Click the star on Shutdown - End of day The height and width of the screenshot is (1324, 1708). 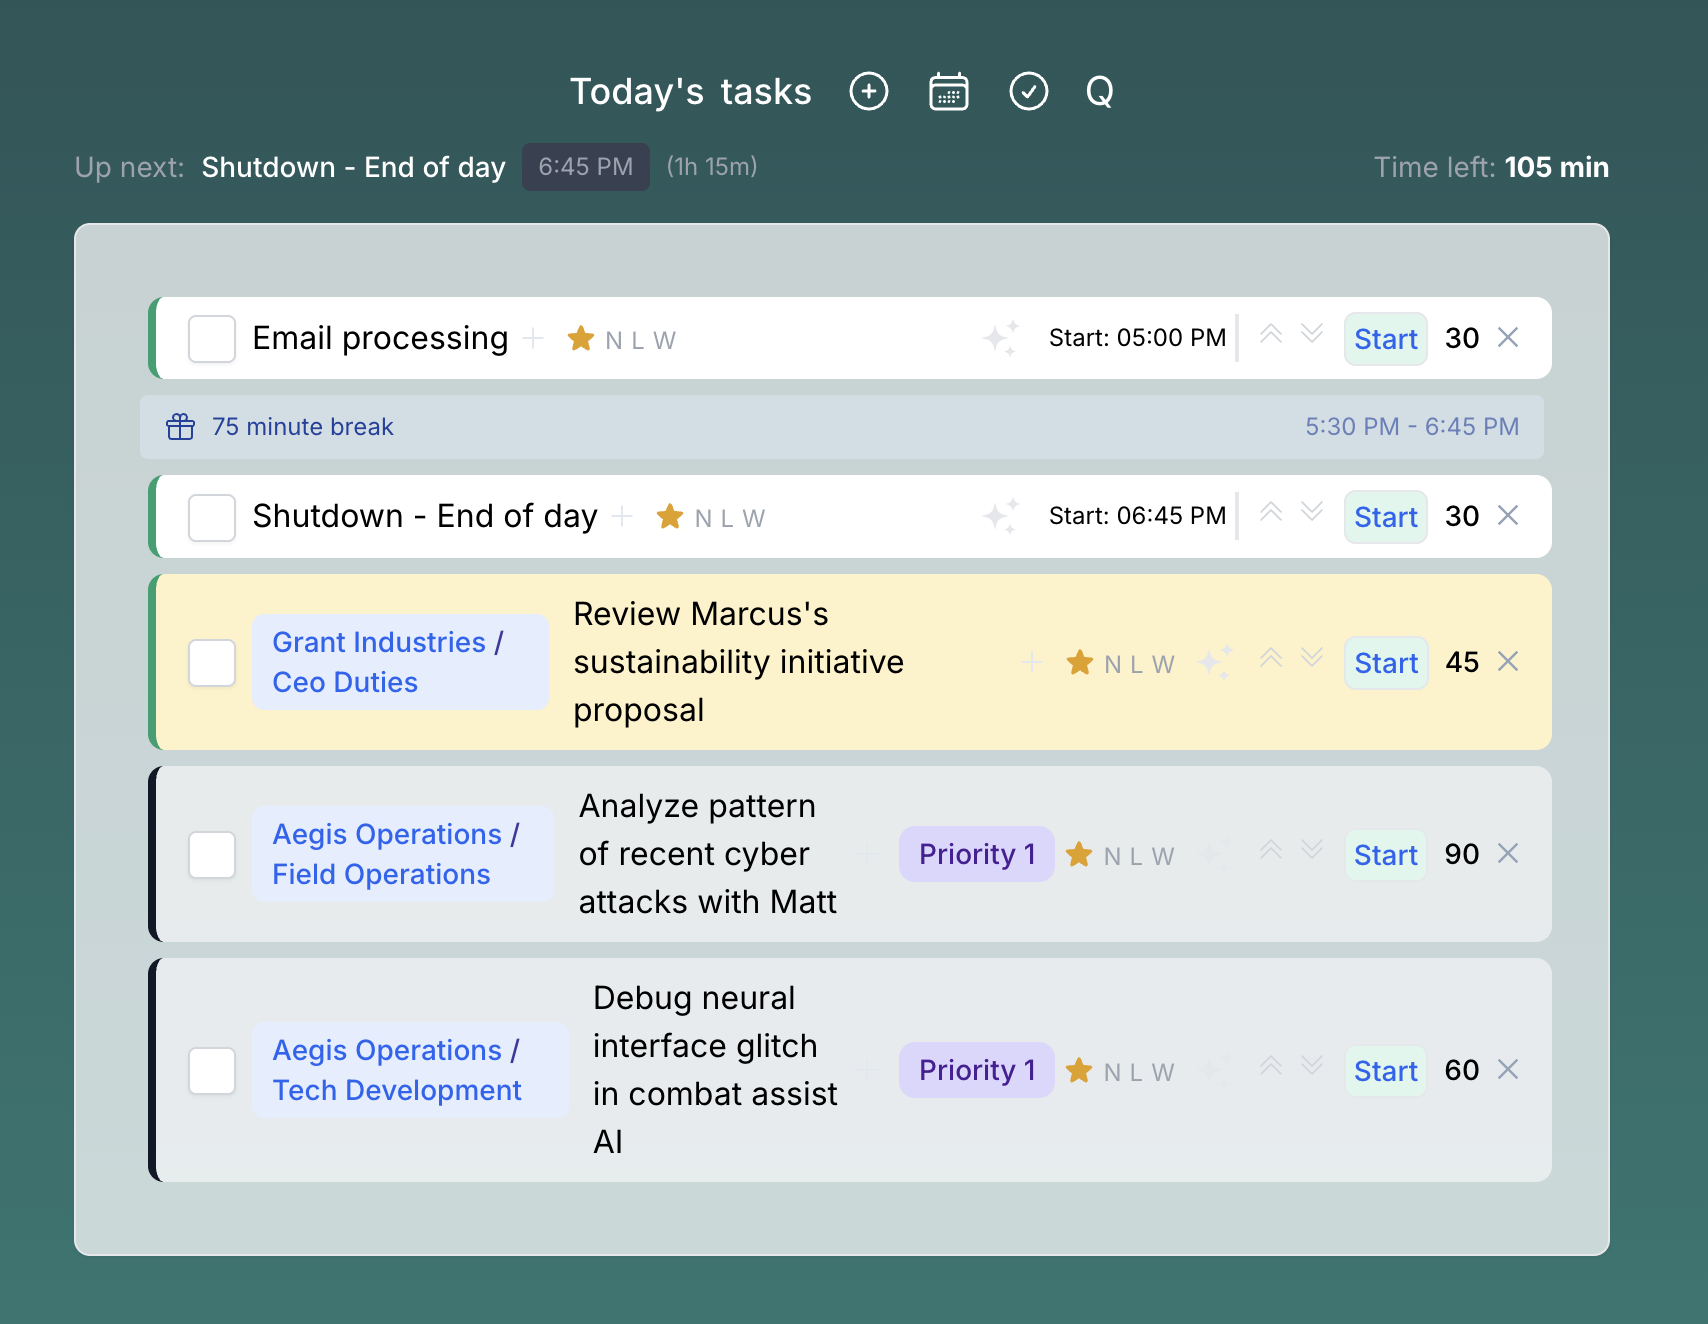tap(670, 516)
